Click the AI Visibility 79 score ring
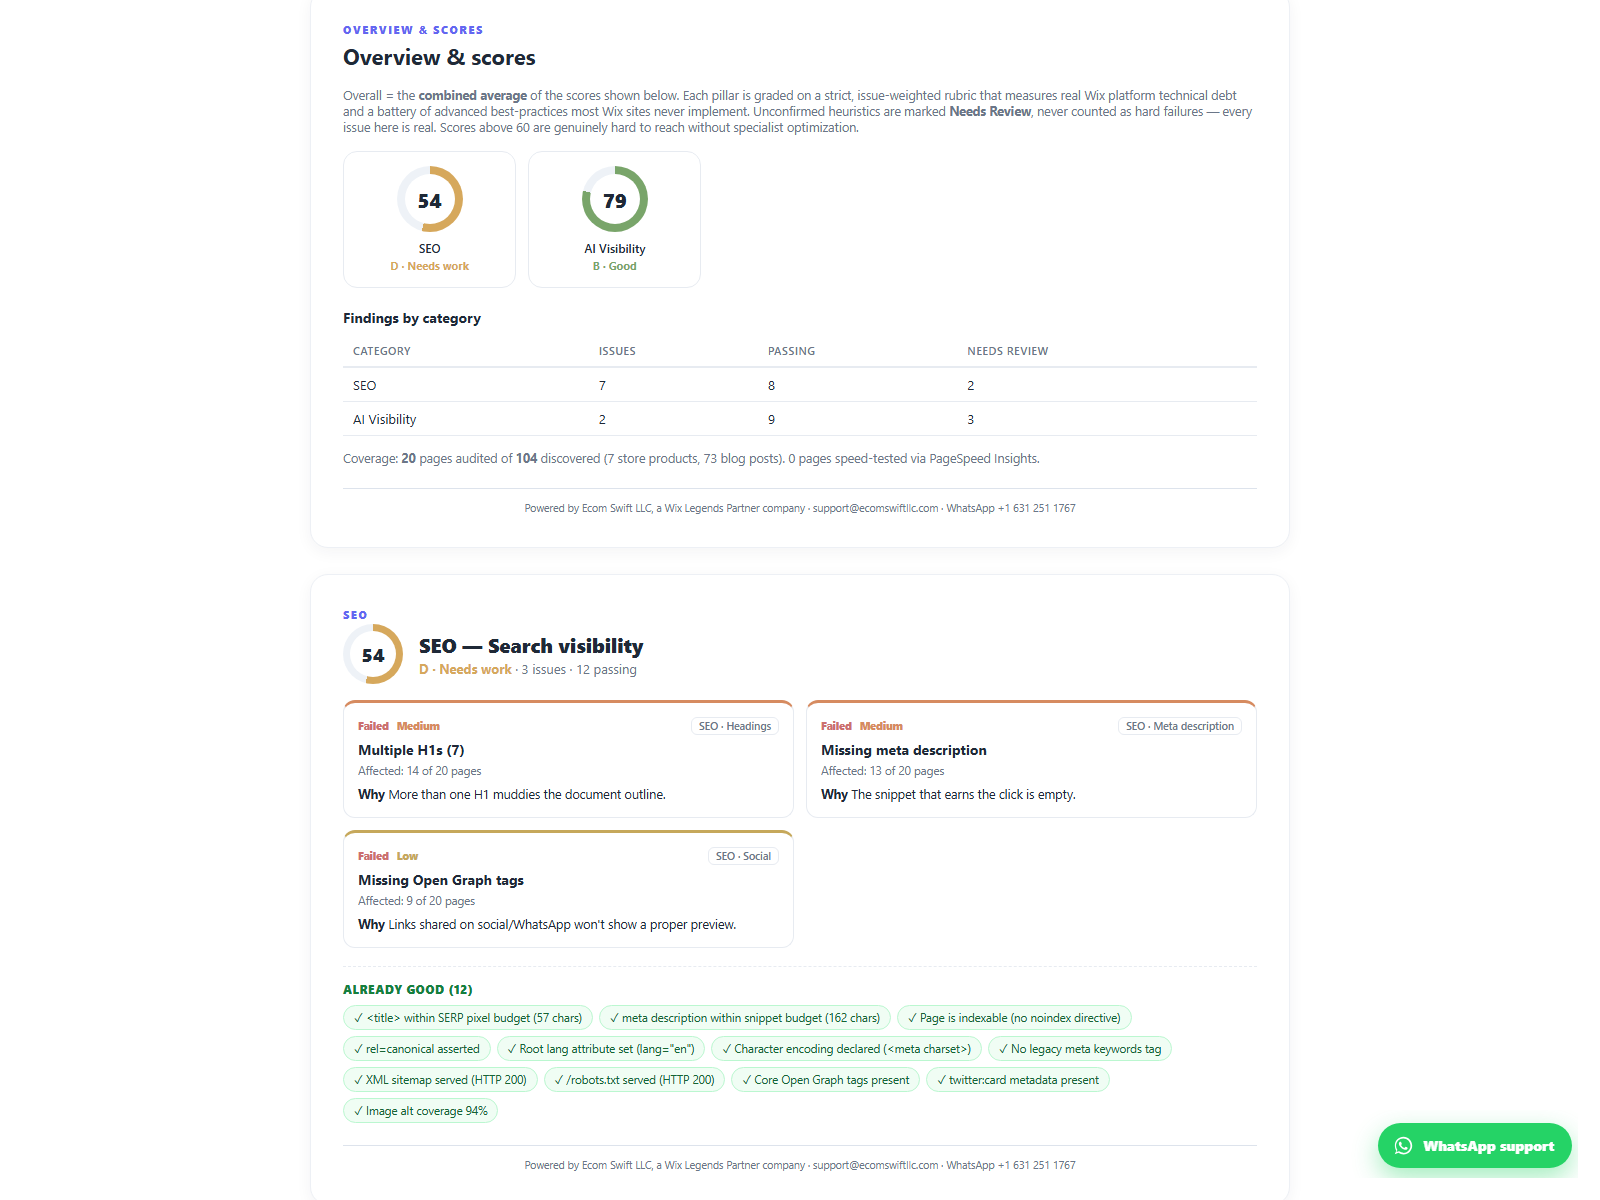 coord(615,199)
